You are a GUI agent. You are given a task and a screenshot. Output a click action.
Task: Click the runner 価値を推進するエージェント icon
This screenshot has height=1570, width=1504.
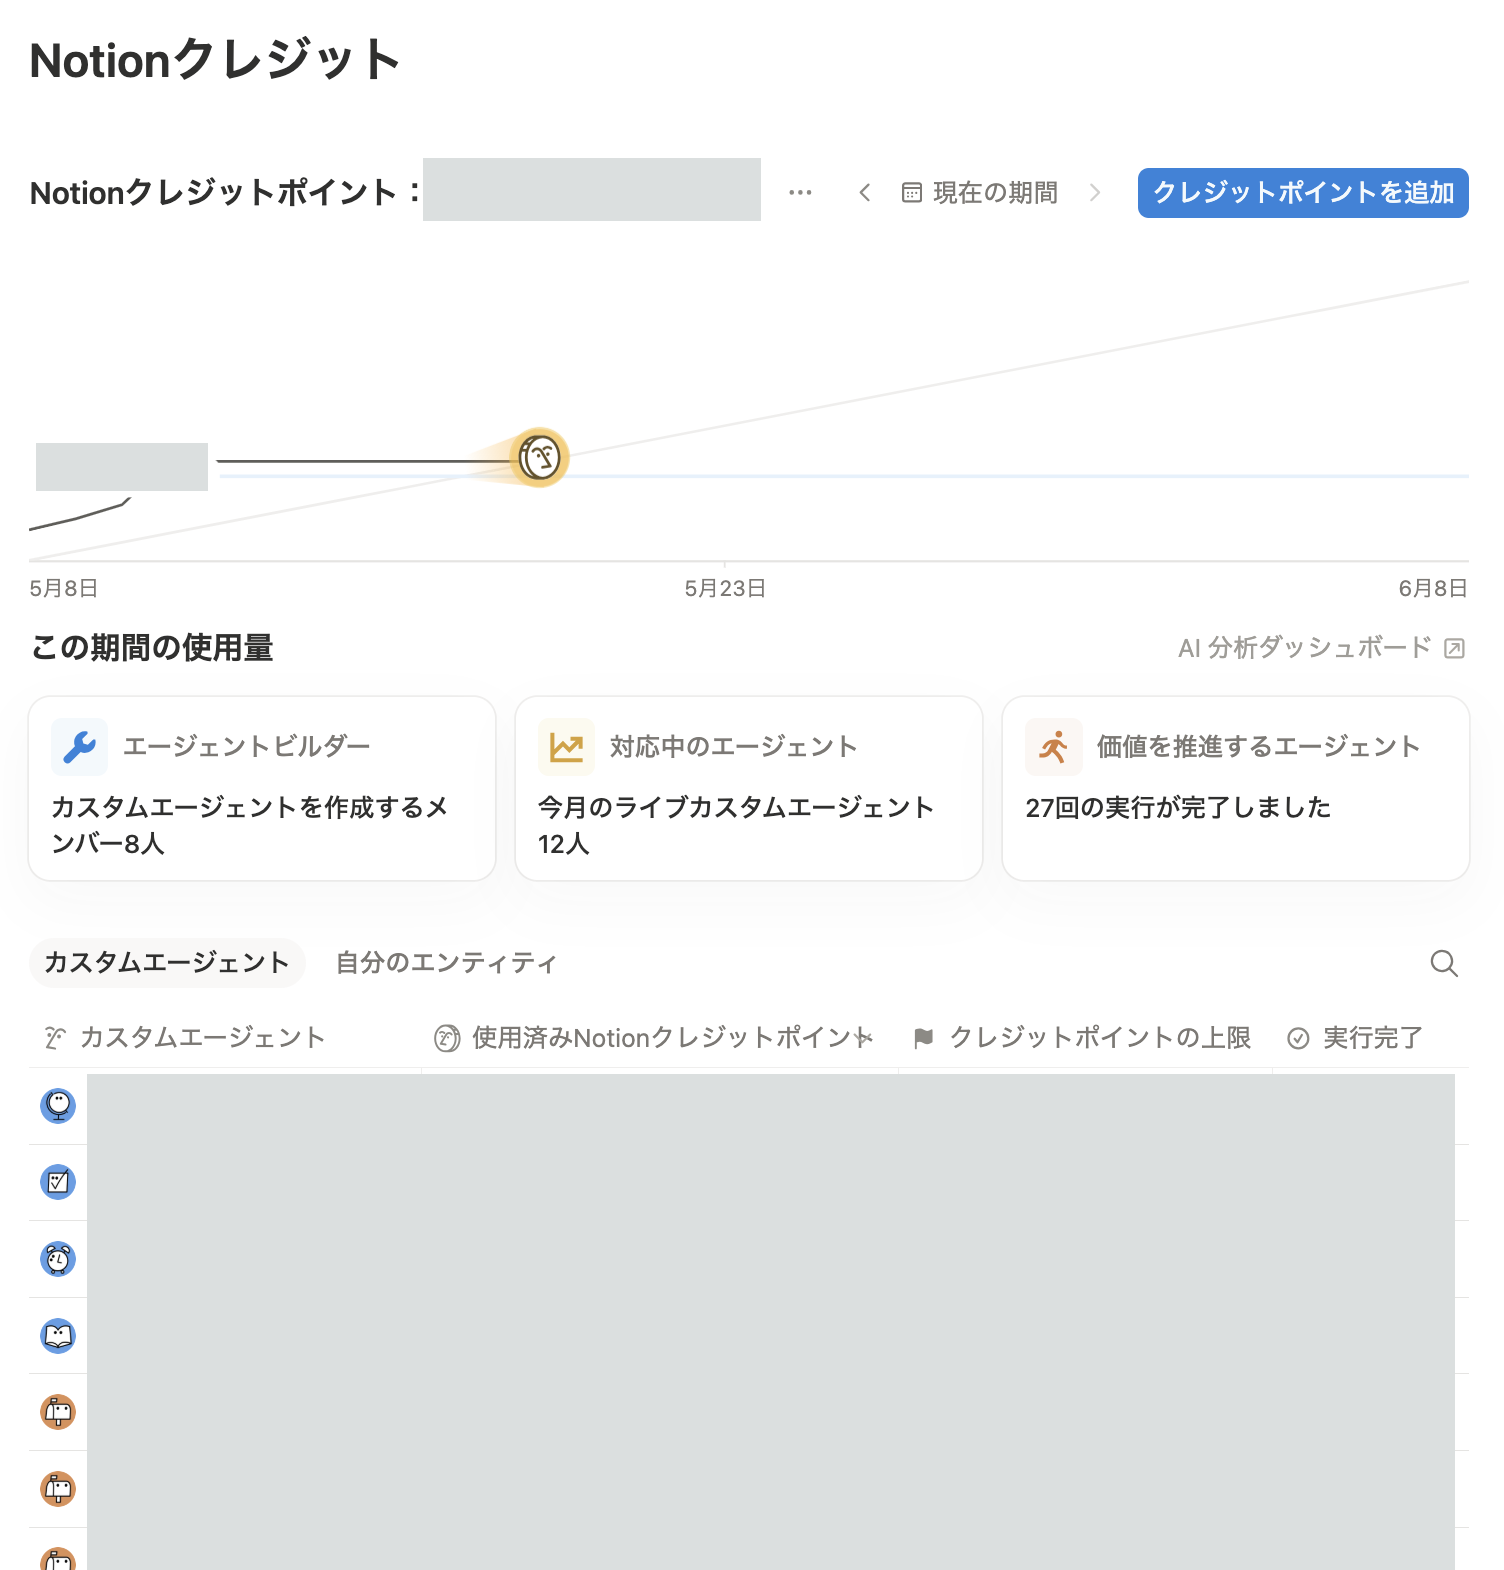pyautogui.click(x=1054, y=747)
